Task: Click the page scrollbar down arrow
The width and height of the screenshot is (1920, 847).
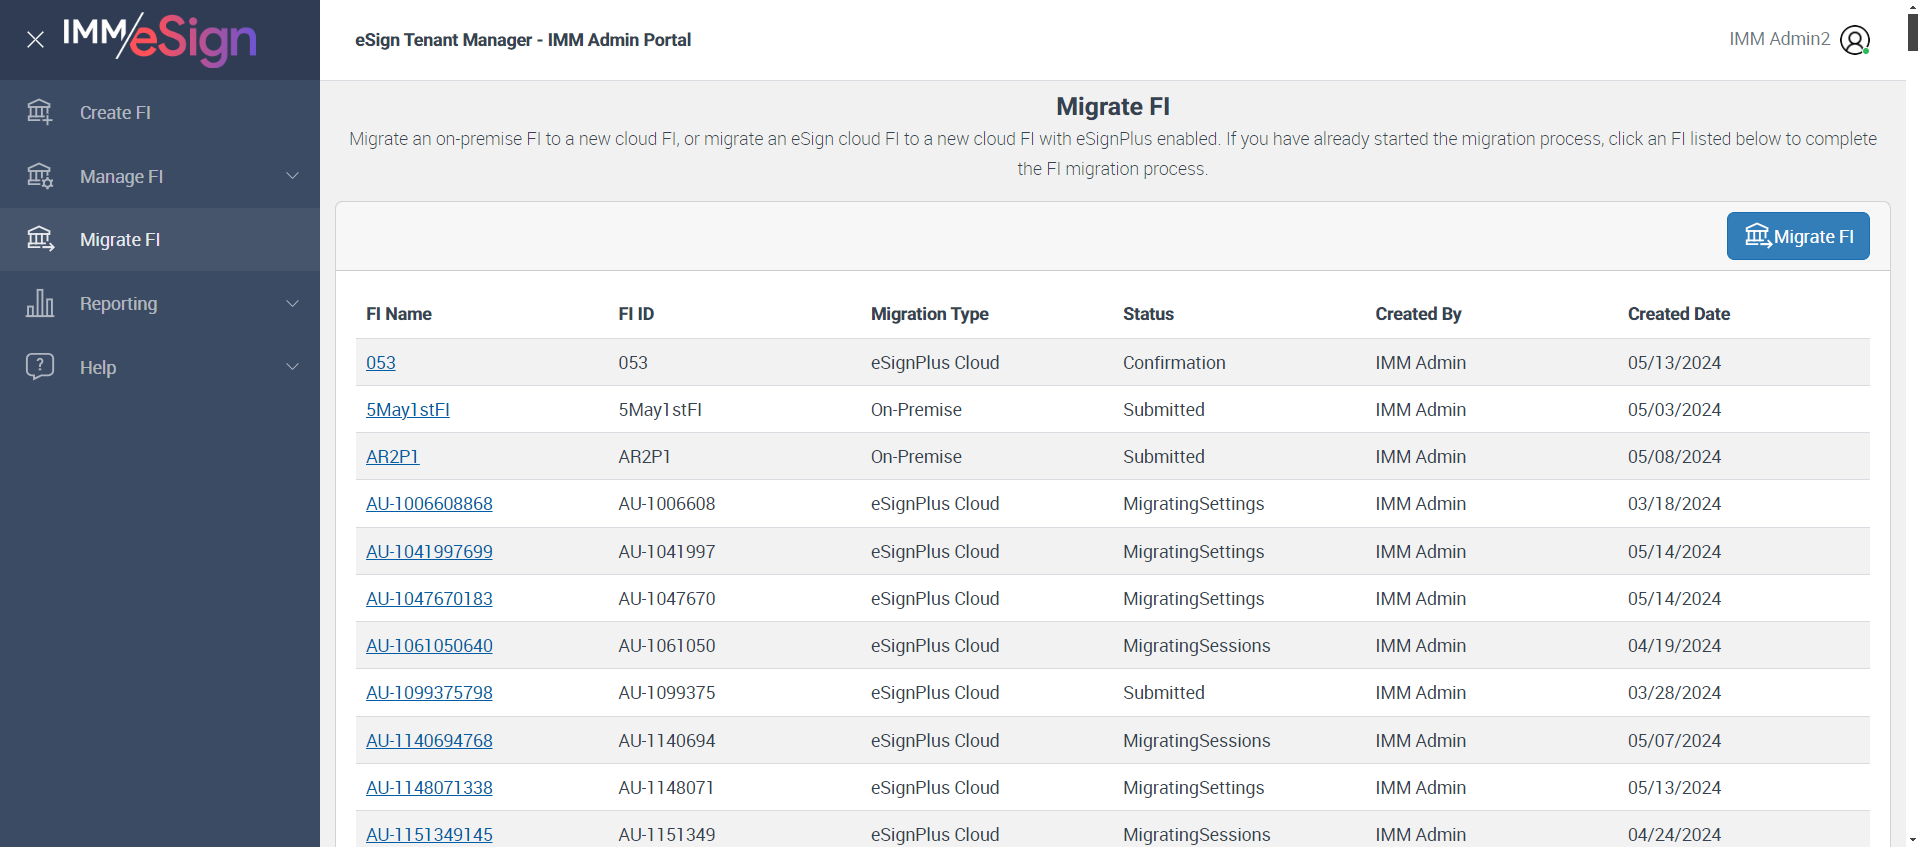Action: coord(1913,838)
